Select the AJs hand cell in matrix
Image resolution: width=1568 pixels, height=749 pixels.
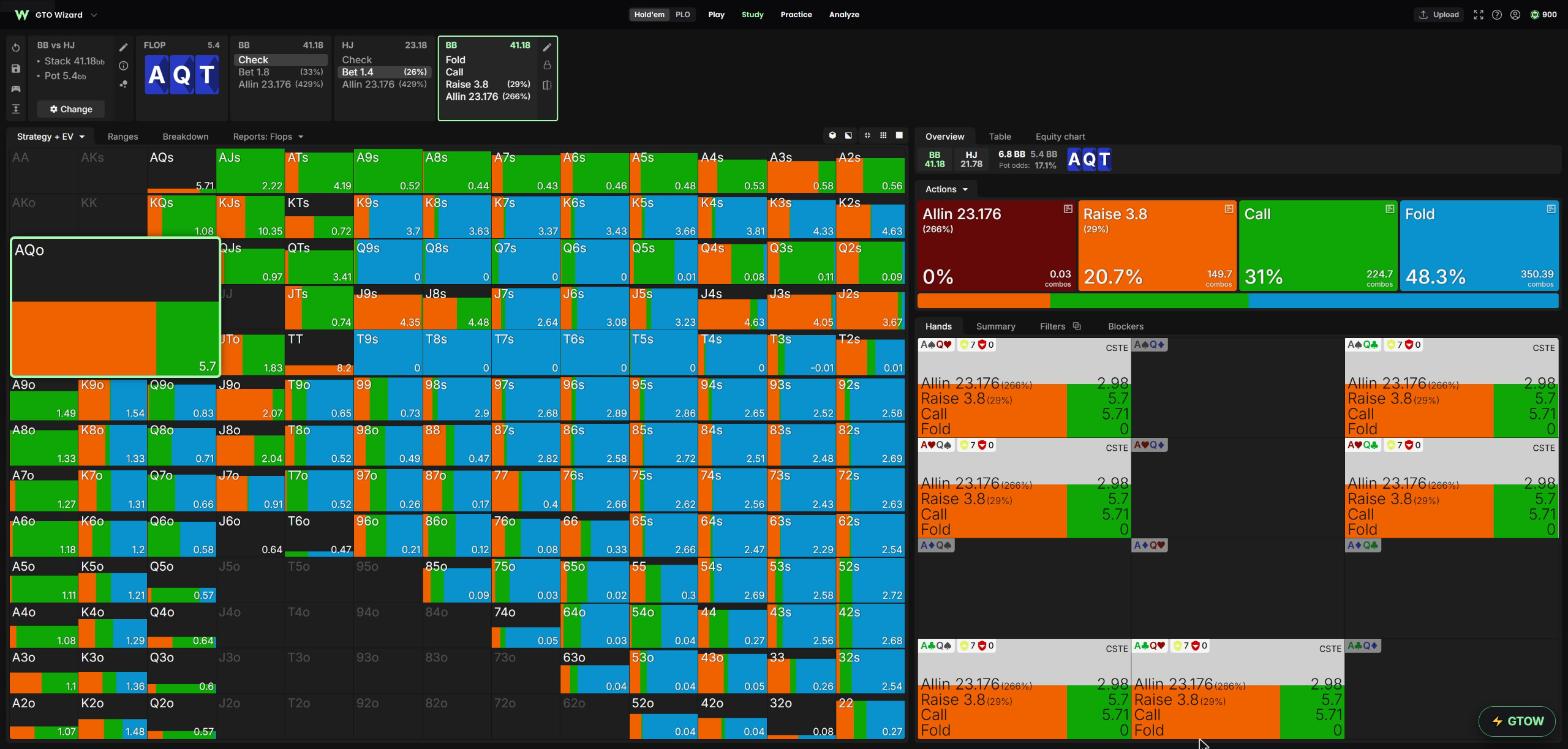[250, 171]
